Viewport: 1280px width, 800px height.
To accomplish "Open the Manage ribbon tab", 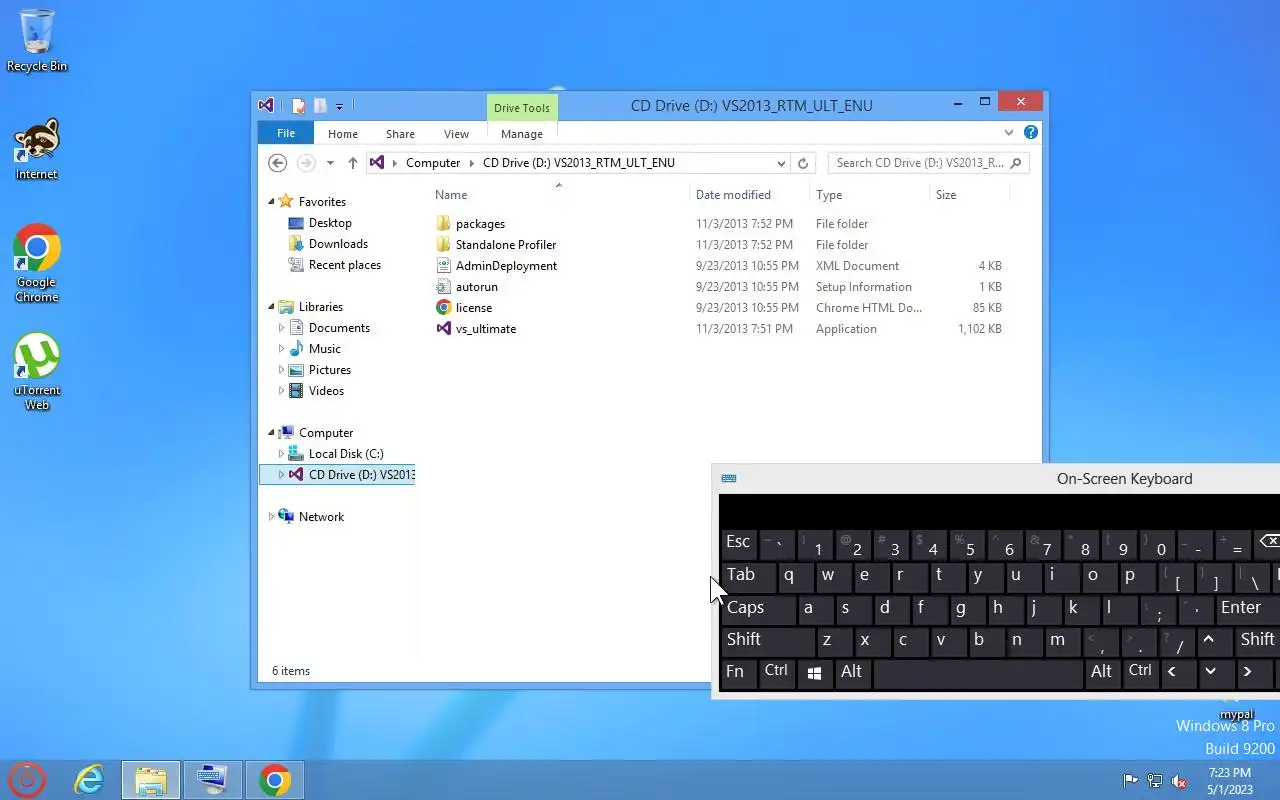I will [x=522, y=134].
